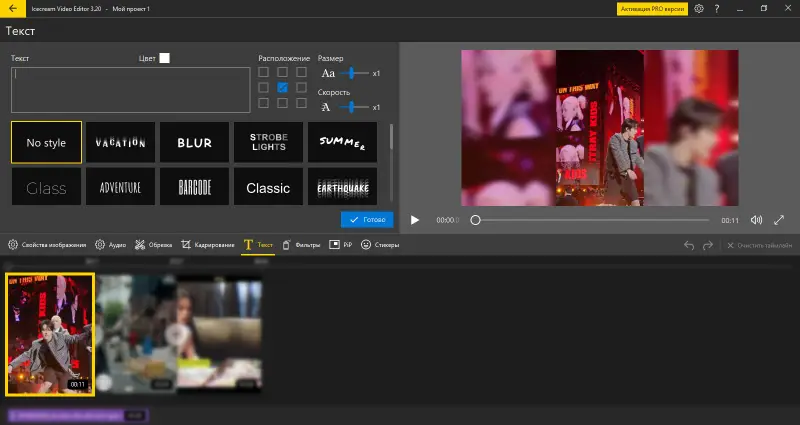Mute the preview with the speaker icon
The image size is (800, 425).
tap(756, 220)
